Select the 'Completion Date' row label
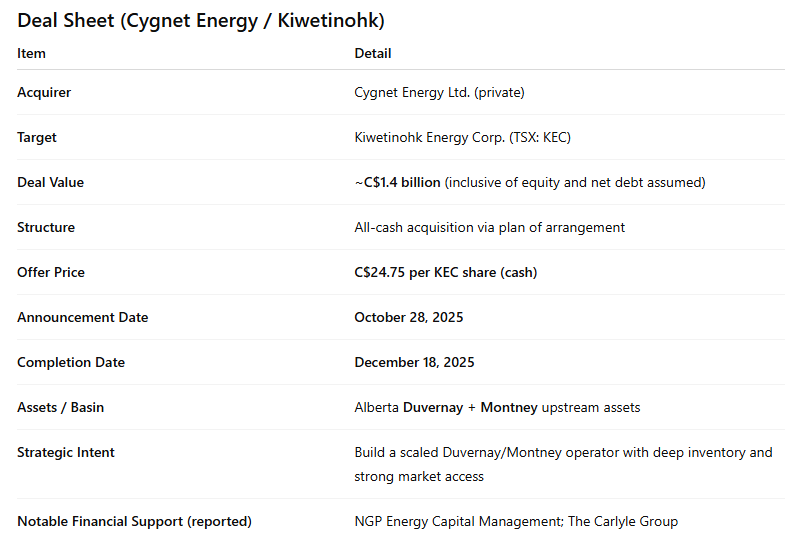The width and height of the screenshot is (811, 556). click(71, 363)
